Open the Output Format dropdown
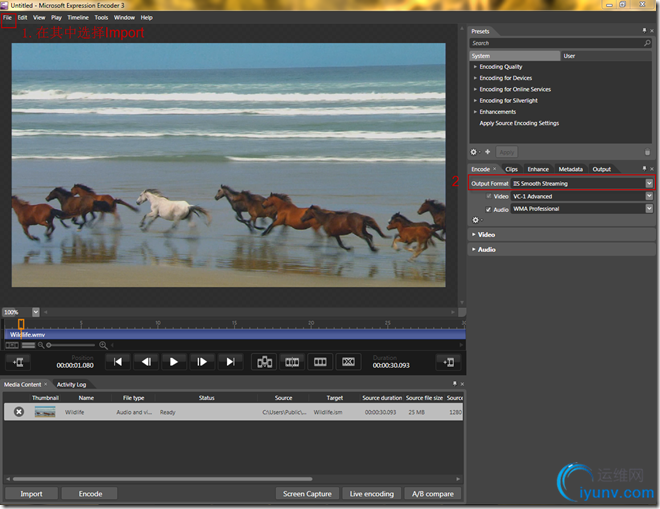 649,183
